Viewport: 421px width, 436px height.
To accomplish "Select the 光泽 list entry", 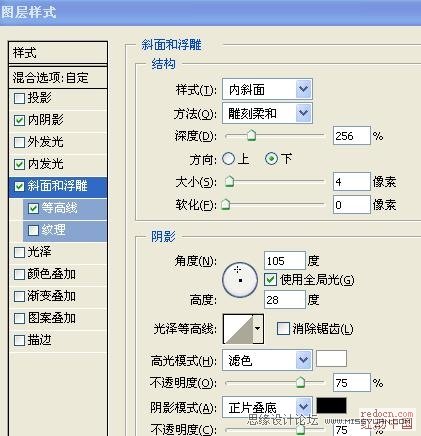I will coord(58,252).
